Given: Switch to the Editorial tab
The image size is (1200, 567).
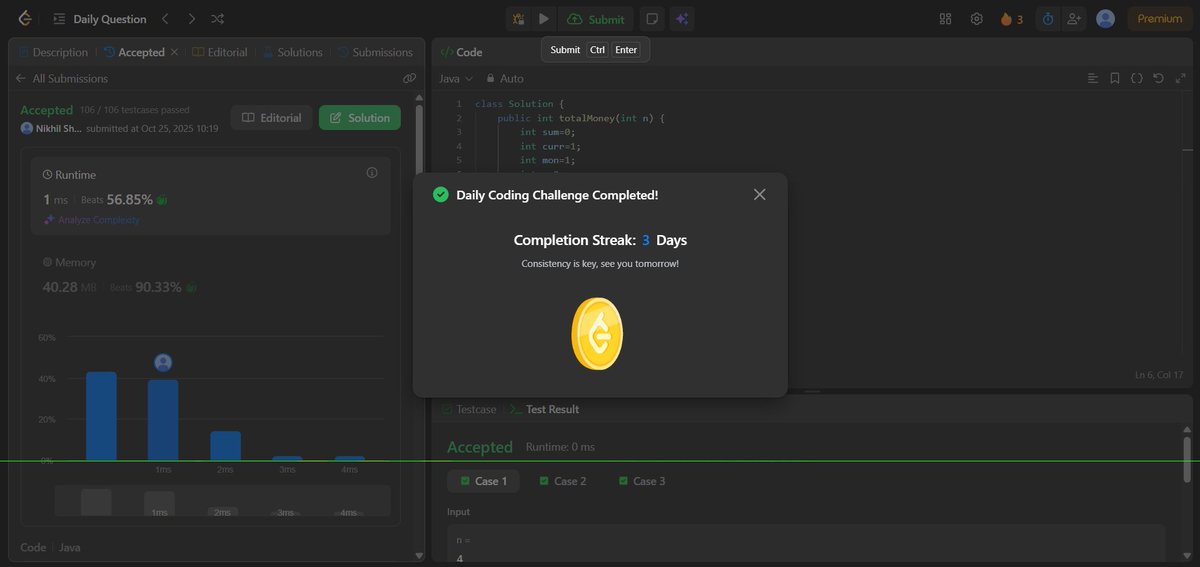Looking at the screenshot, I should coord(220,52).
